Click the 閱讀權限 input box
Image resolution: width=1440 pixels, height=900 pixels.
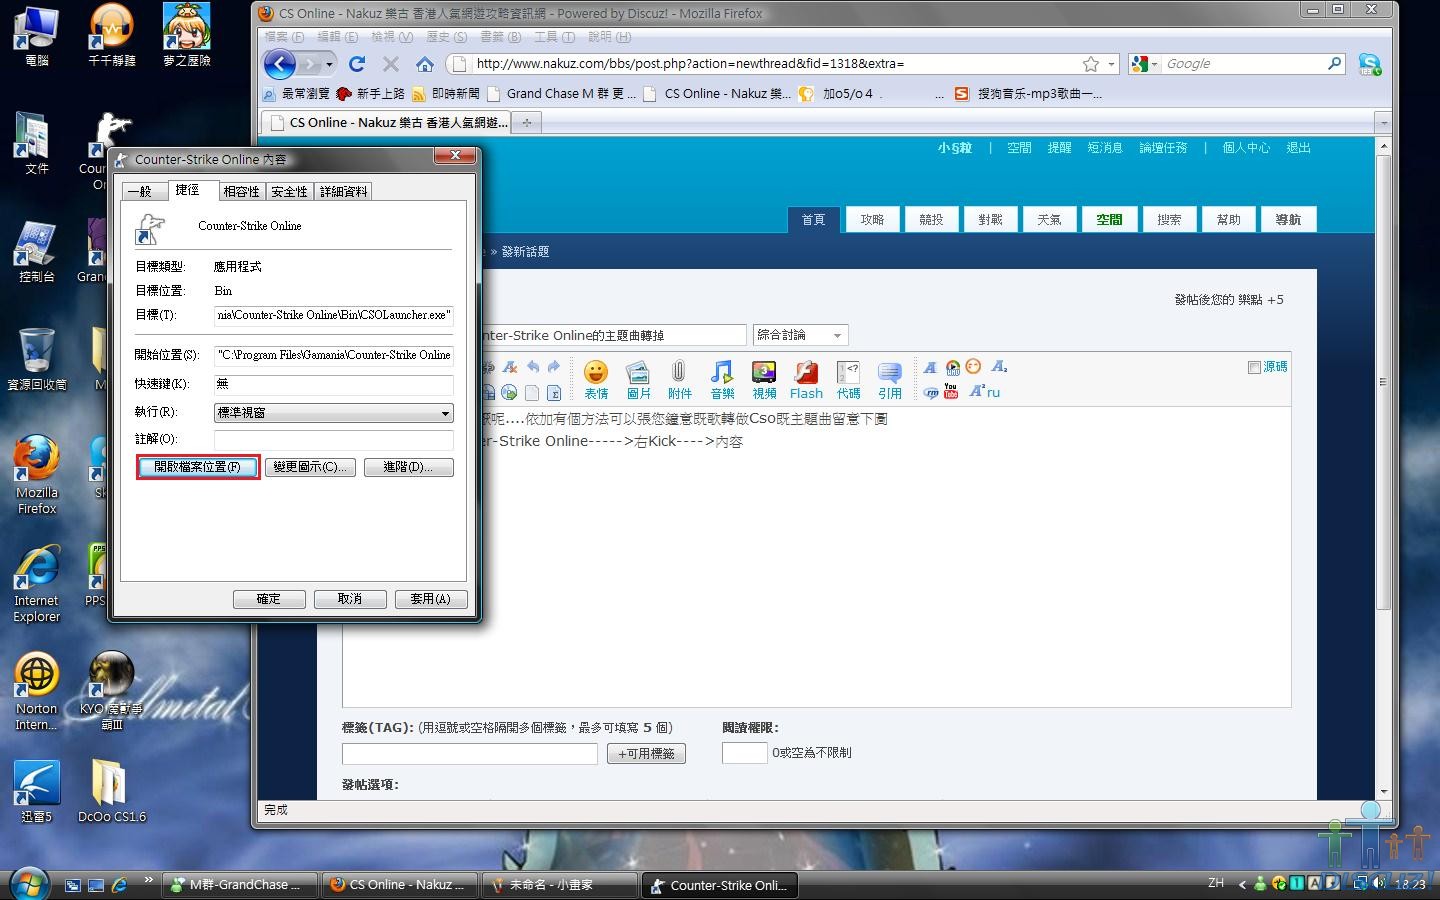click(744, 753)
